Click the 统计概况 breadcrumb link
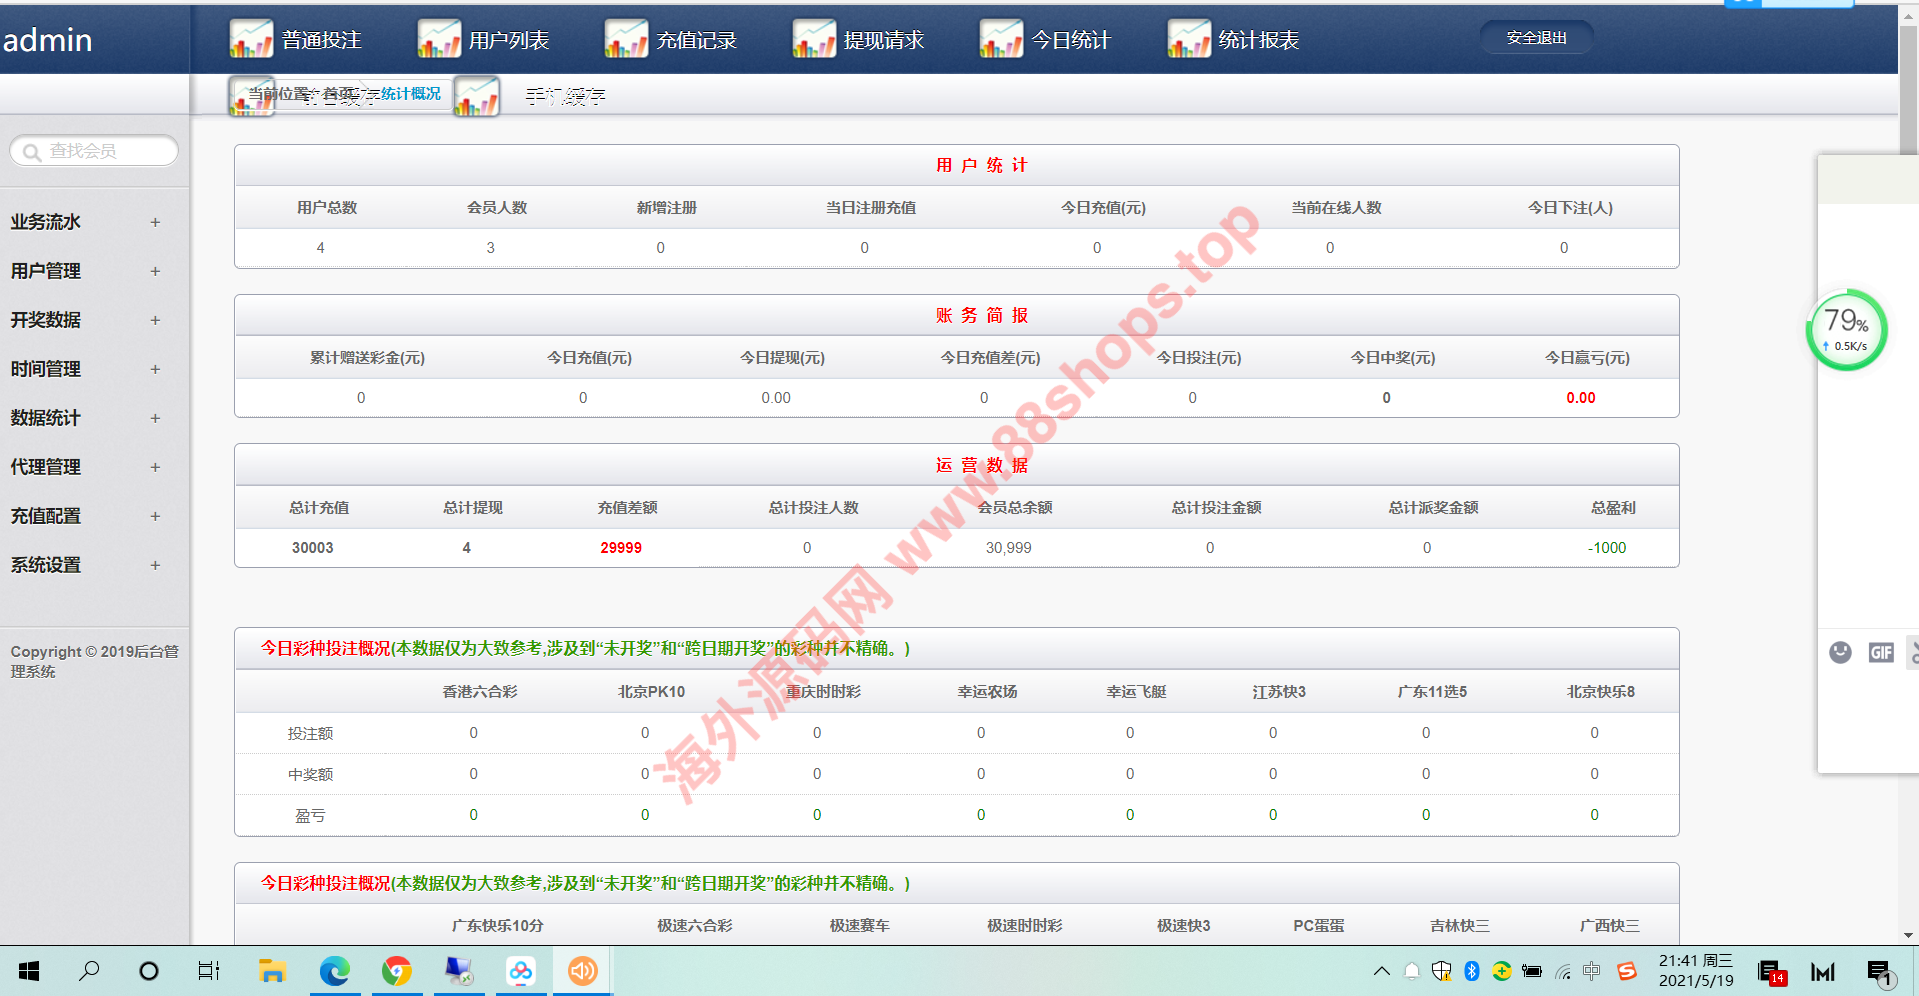1919x996 pixels. (410, 93)
